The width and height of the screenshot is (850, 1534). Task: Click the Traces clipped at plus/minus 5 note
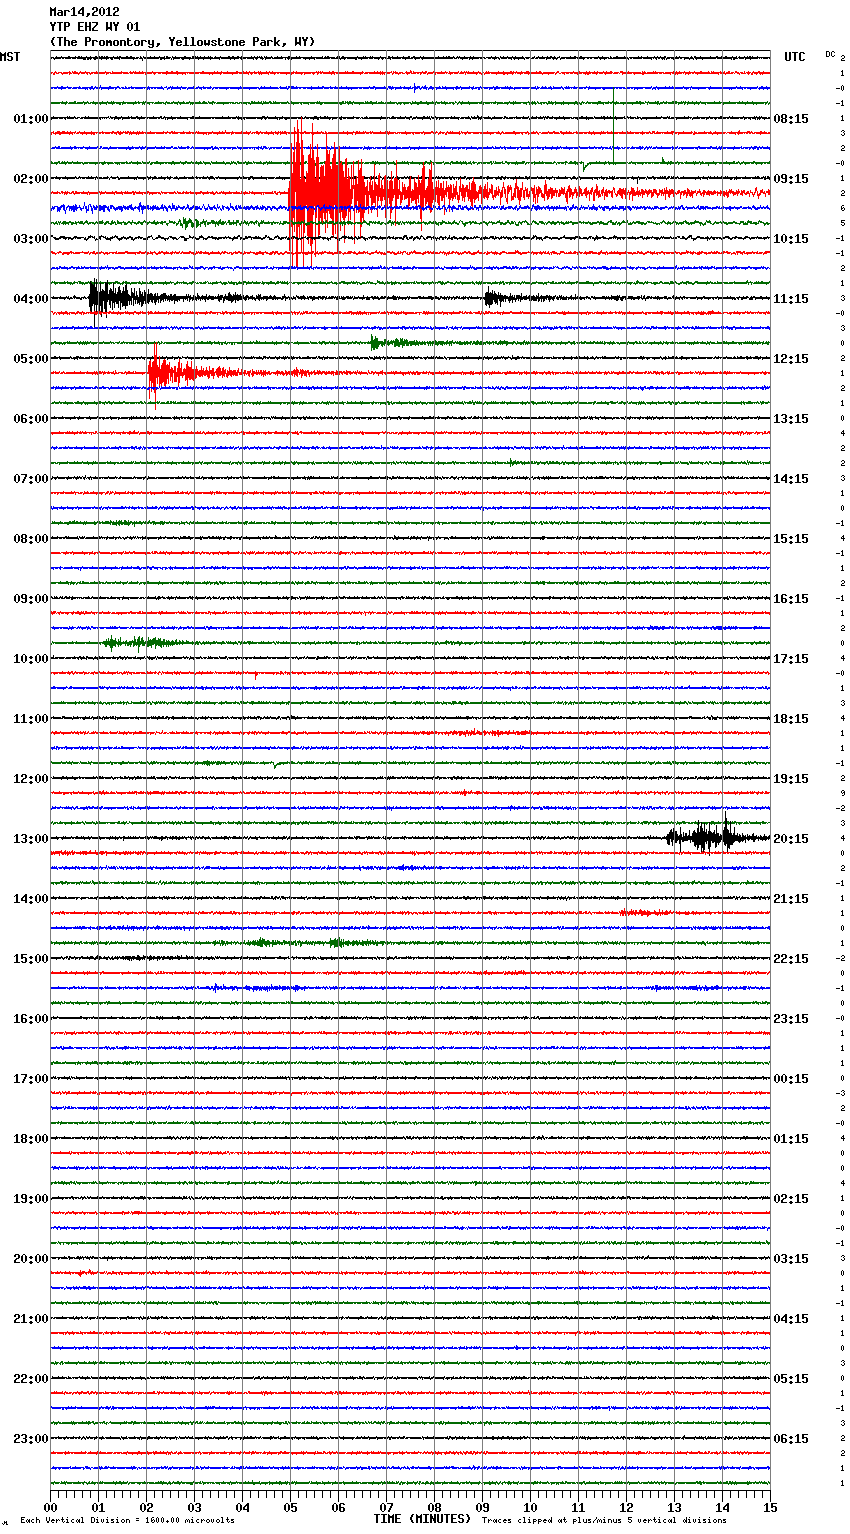click(x=604, y=1521)
